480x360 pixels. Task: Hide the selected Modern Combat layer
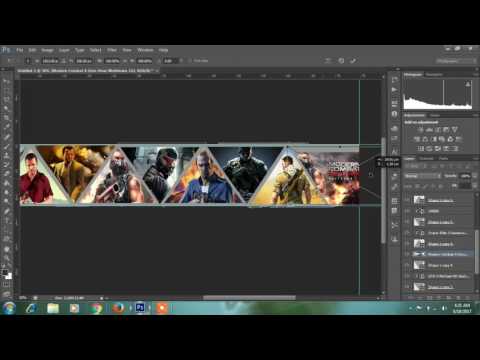(x=407, y=254)
